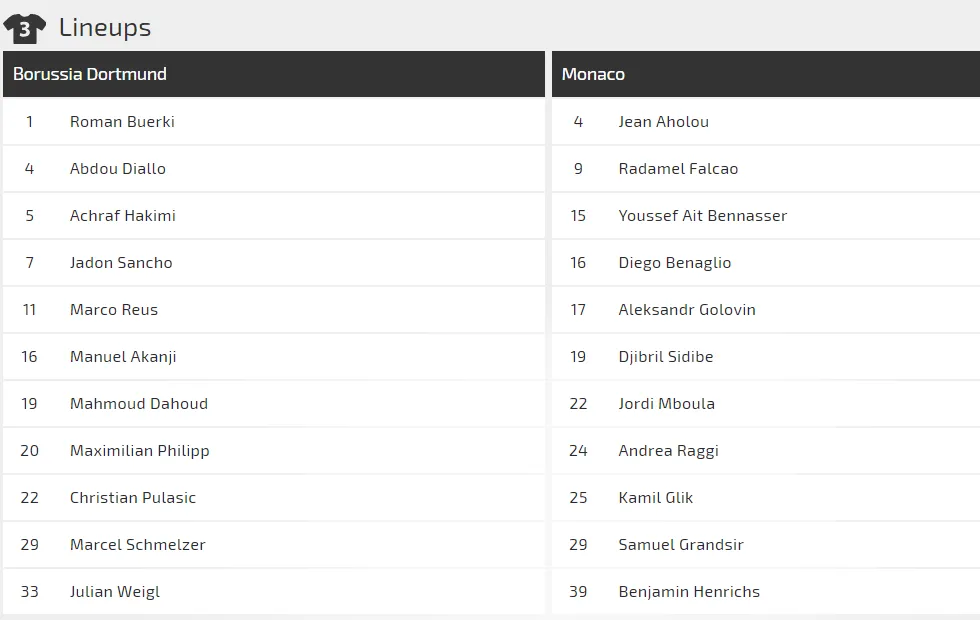Click Christian Pulasic player name
This screenshot has width=980, height=620.
coord(133,498)
